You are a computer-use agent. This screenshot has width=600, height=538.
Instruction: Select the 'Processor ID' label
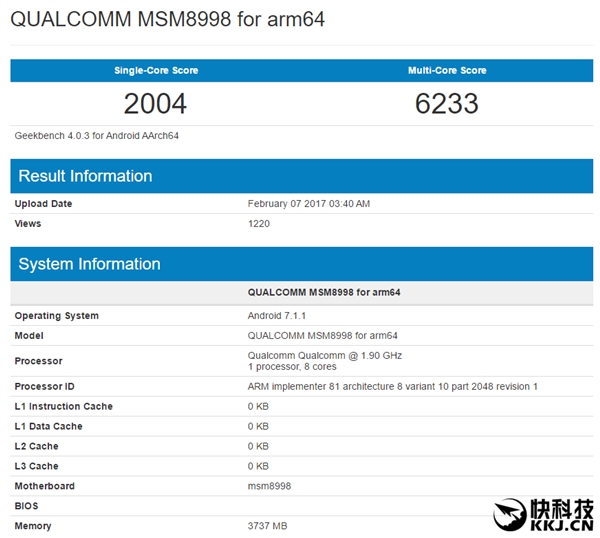[44, 386]
